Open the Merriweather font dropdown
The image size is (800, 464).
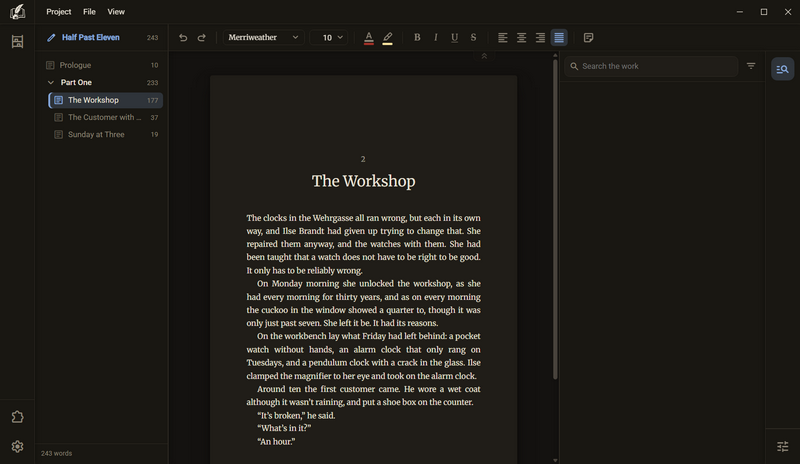(263, 37)
